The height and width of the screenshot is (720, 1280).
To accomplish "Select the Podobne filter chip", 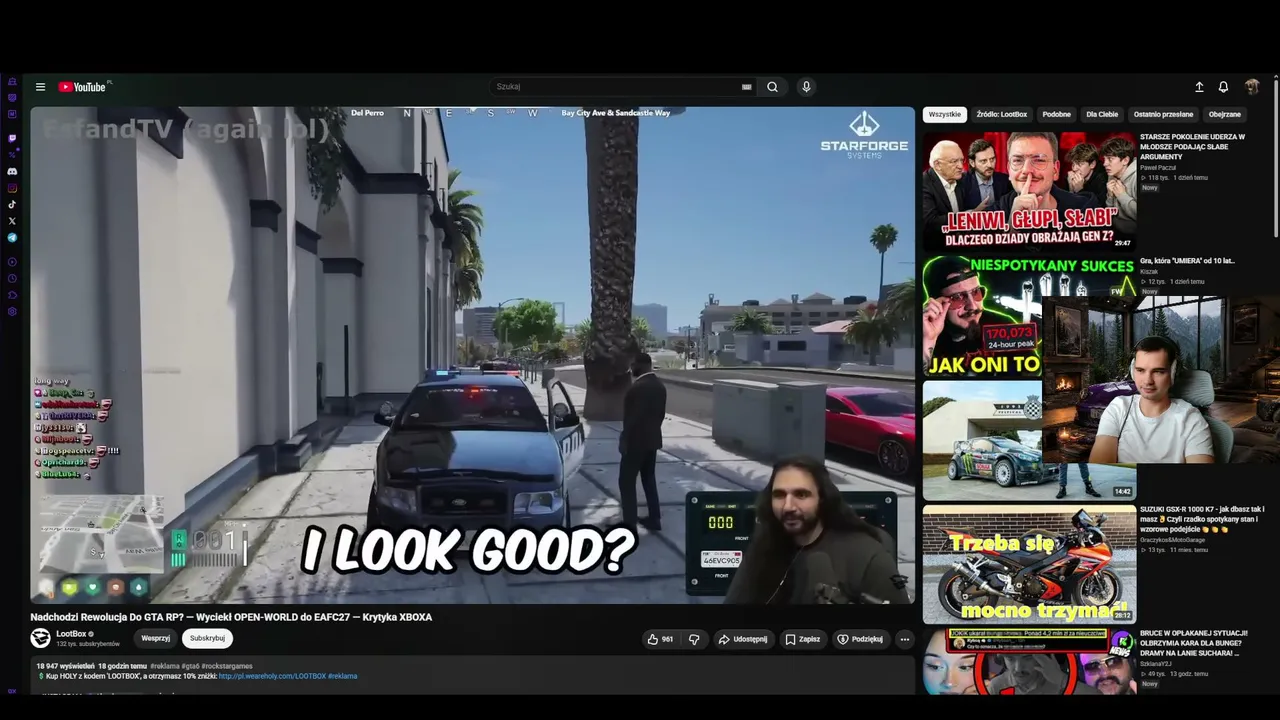I will coord(1056,114).
